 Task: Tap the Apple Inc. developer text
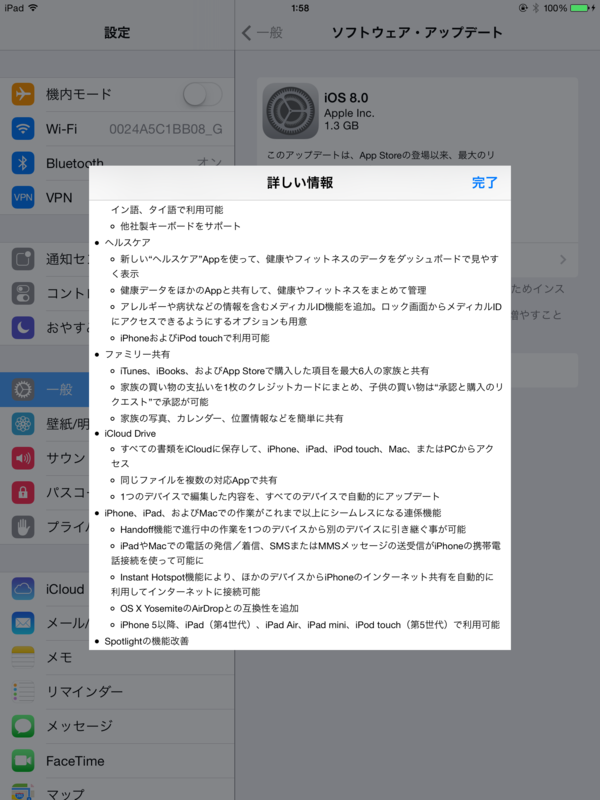tap(349, 113)
